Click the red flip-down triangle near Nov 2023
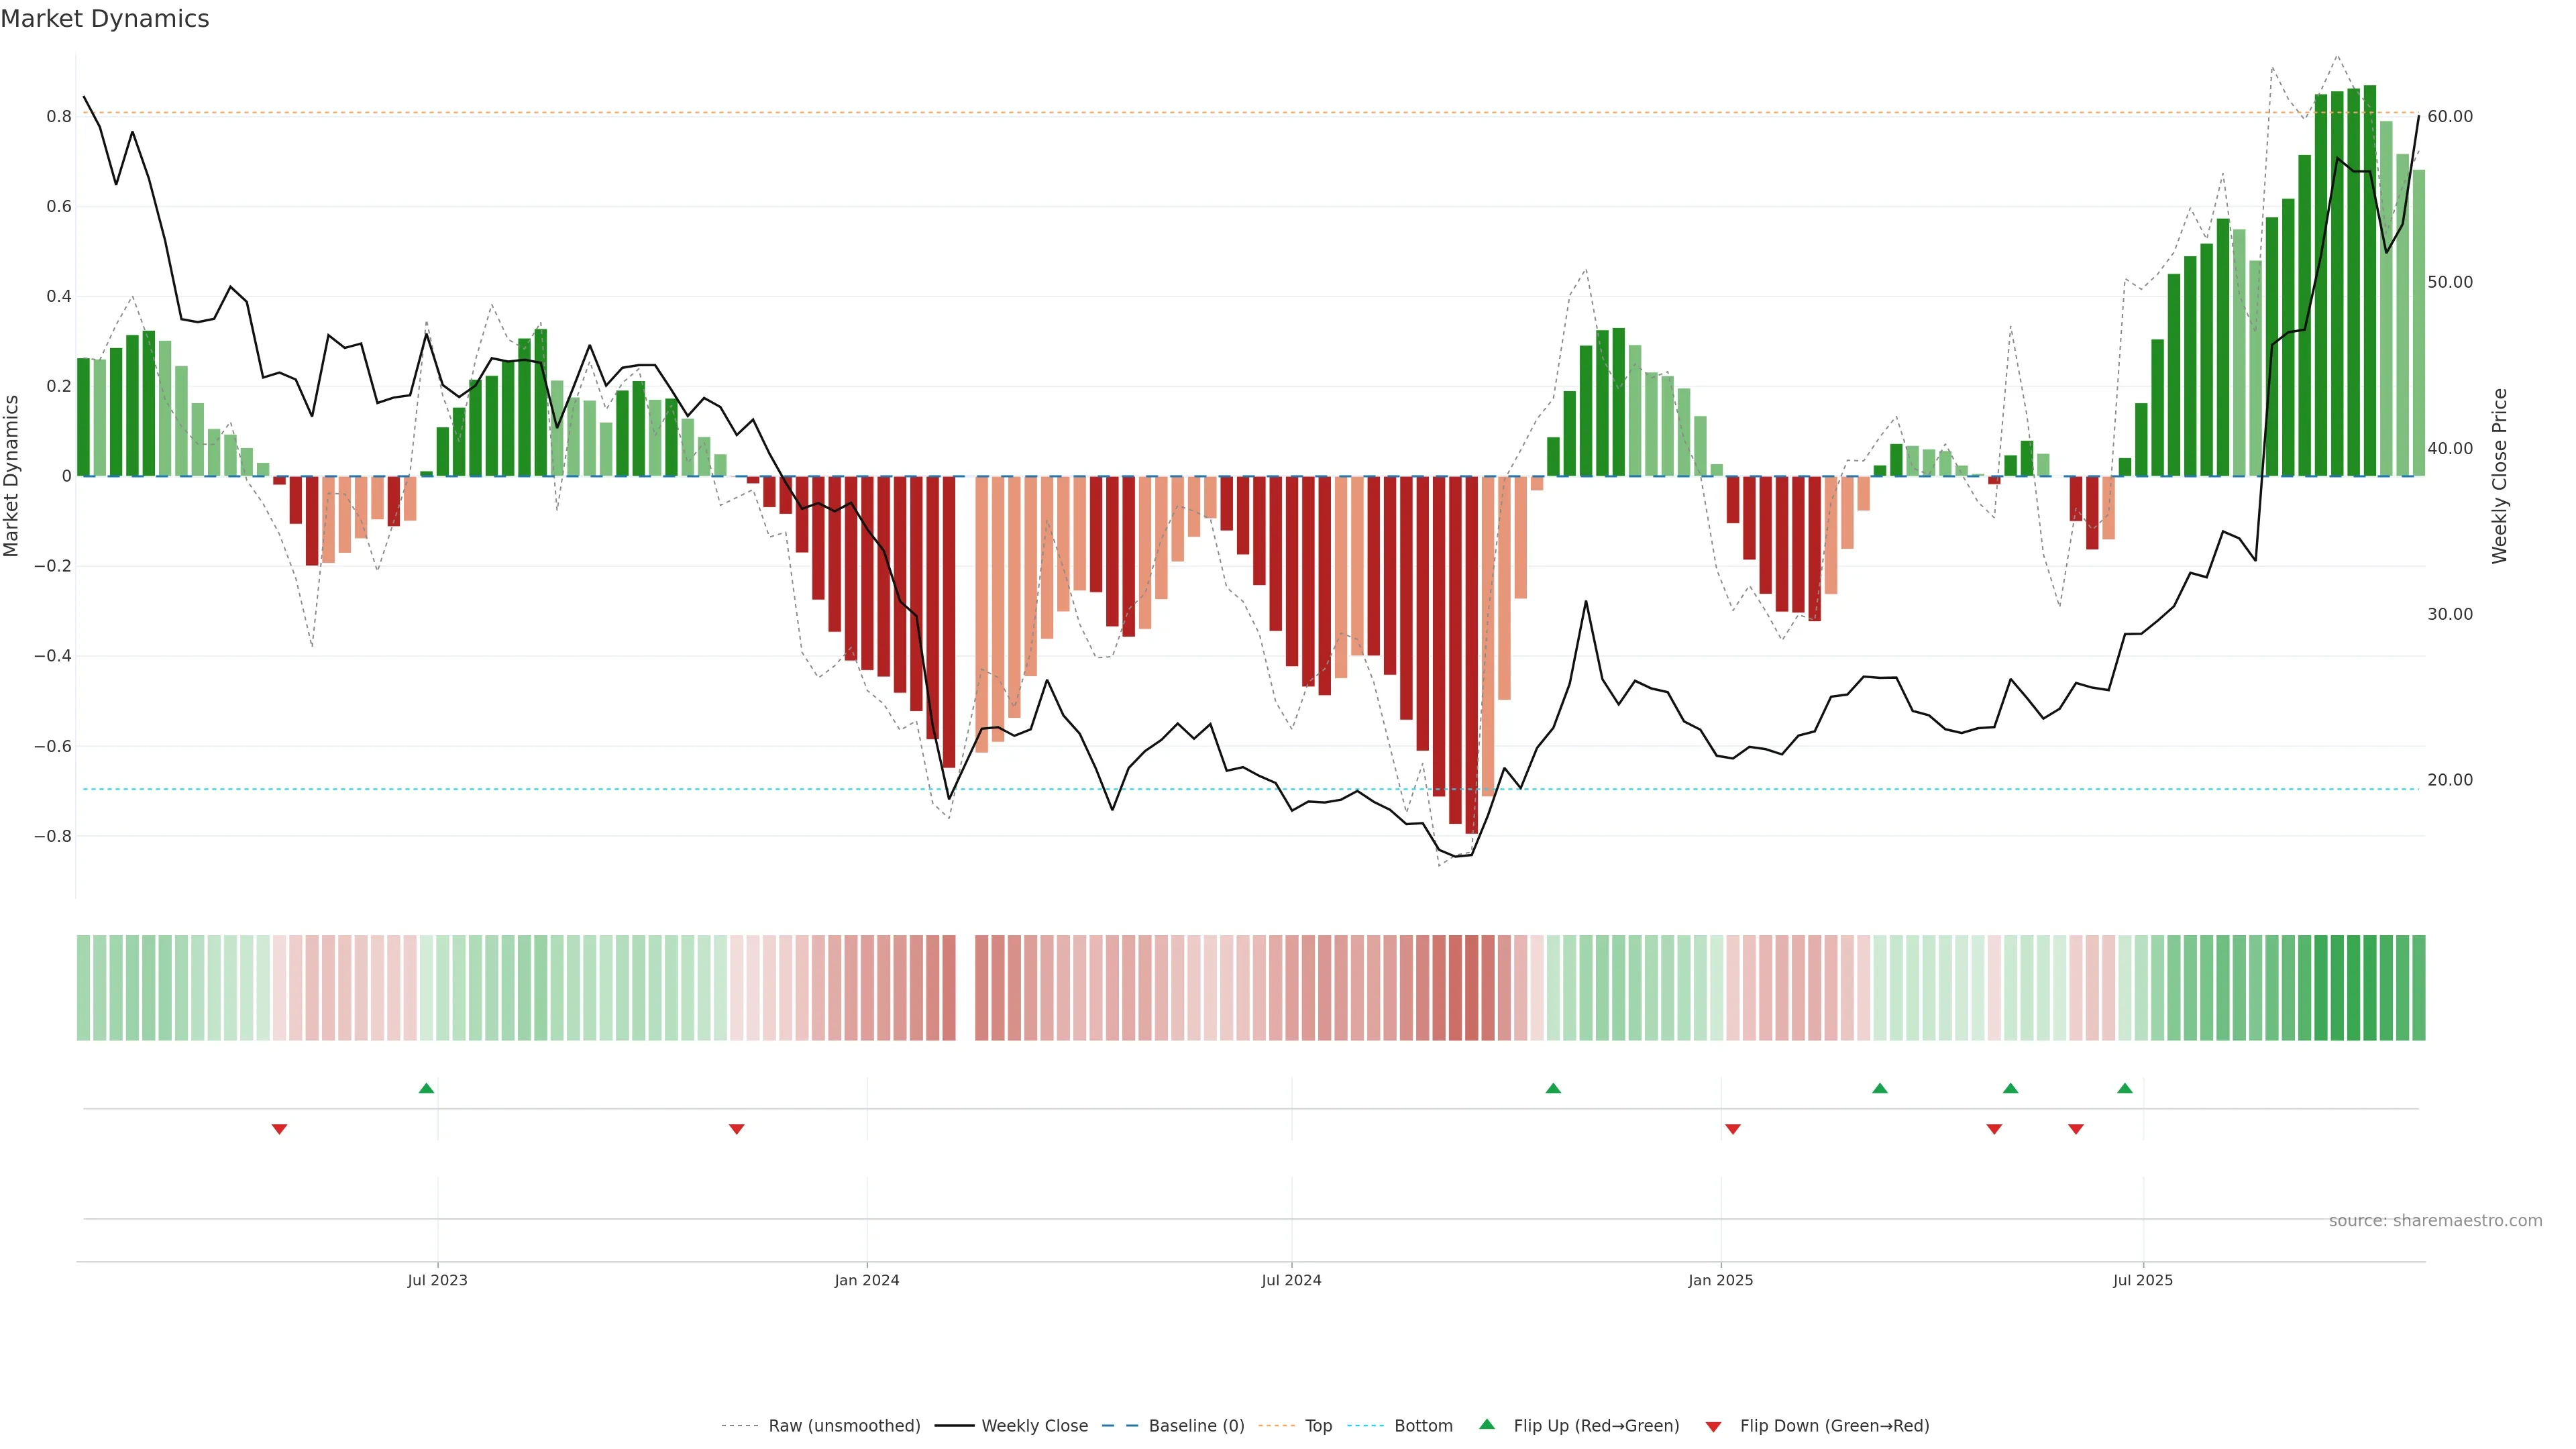The image size is (2576, 1449). point(737,1129)
